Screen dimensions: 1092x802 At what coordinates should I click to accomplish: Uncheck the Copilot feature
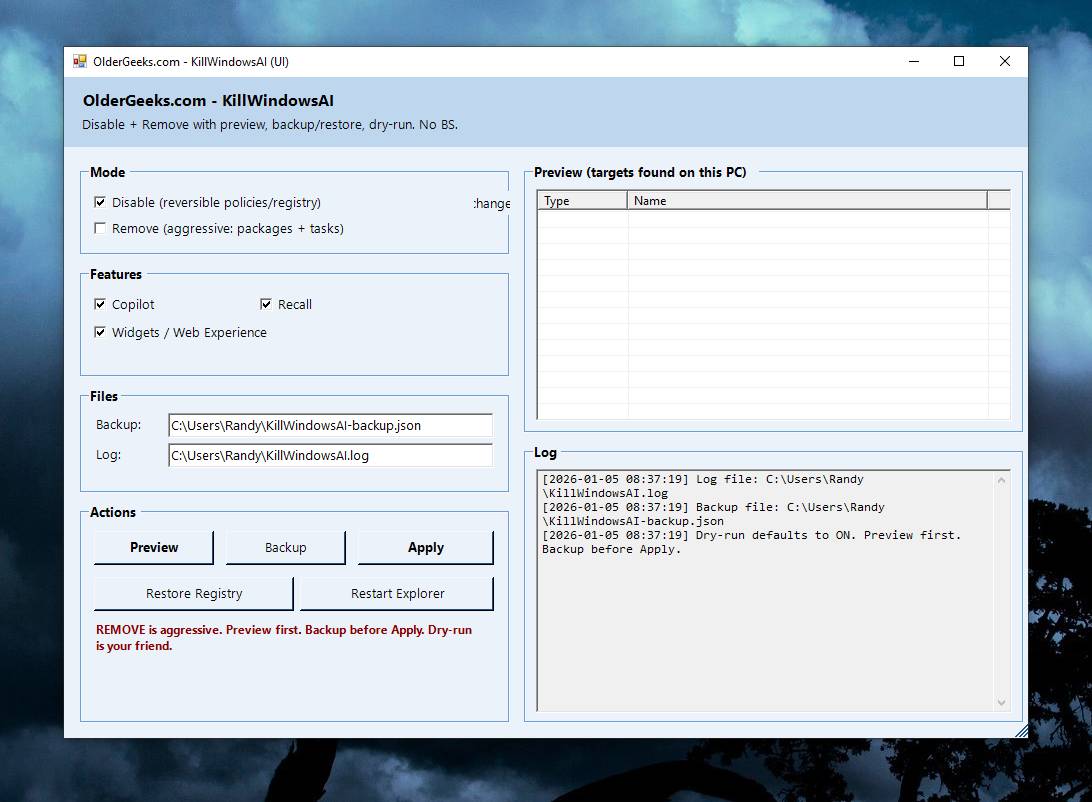(100, 304)
